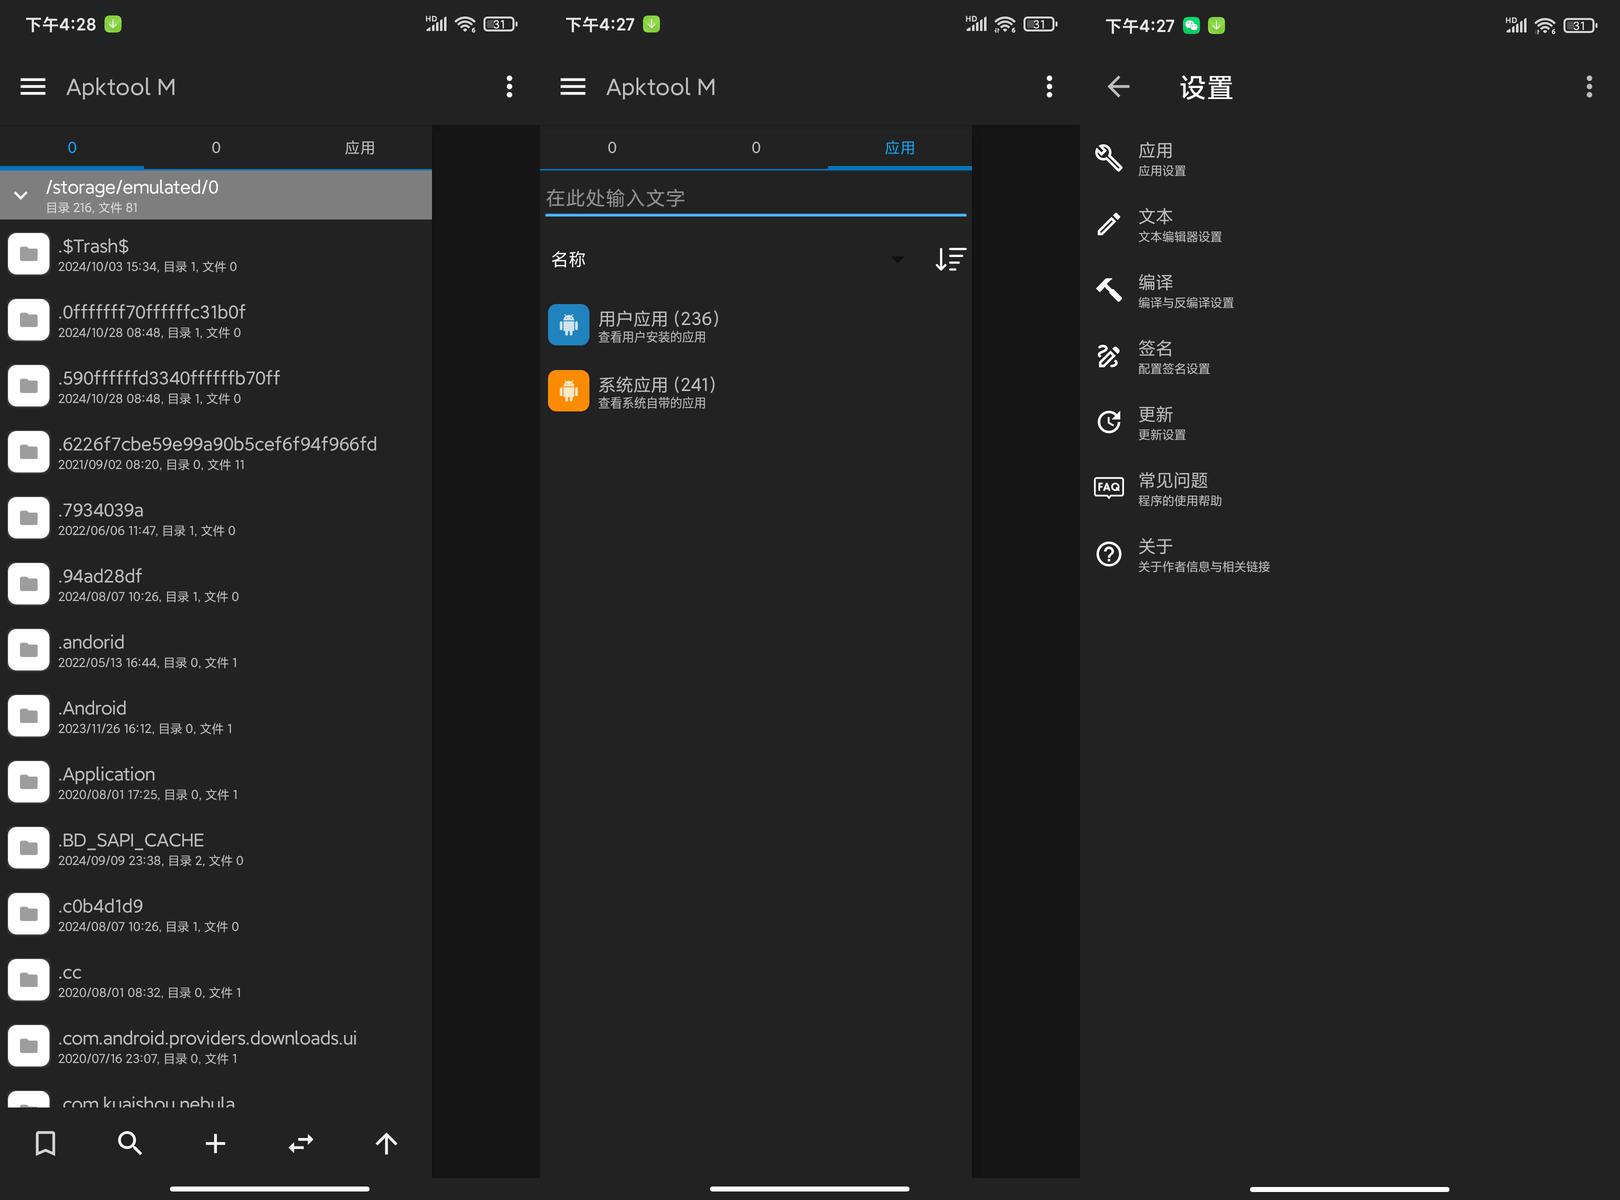Open overflow menu on the 设置 screen
1620x1200 pixels.
(x=1589, y=87)
